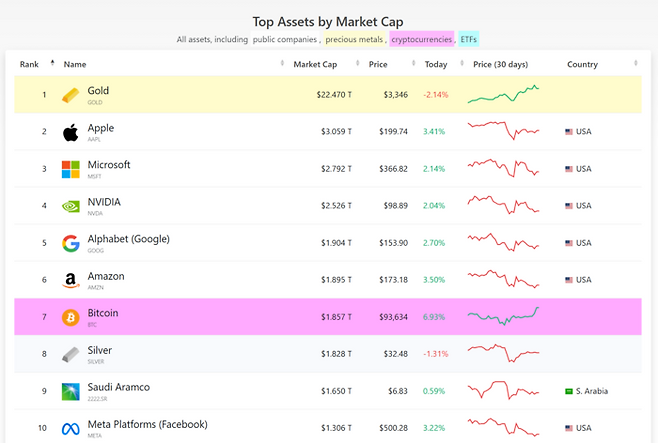This screenshot has width=658, height=443.
Task: Click the Amazon logo icon
Action: coord(70,281)
